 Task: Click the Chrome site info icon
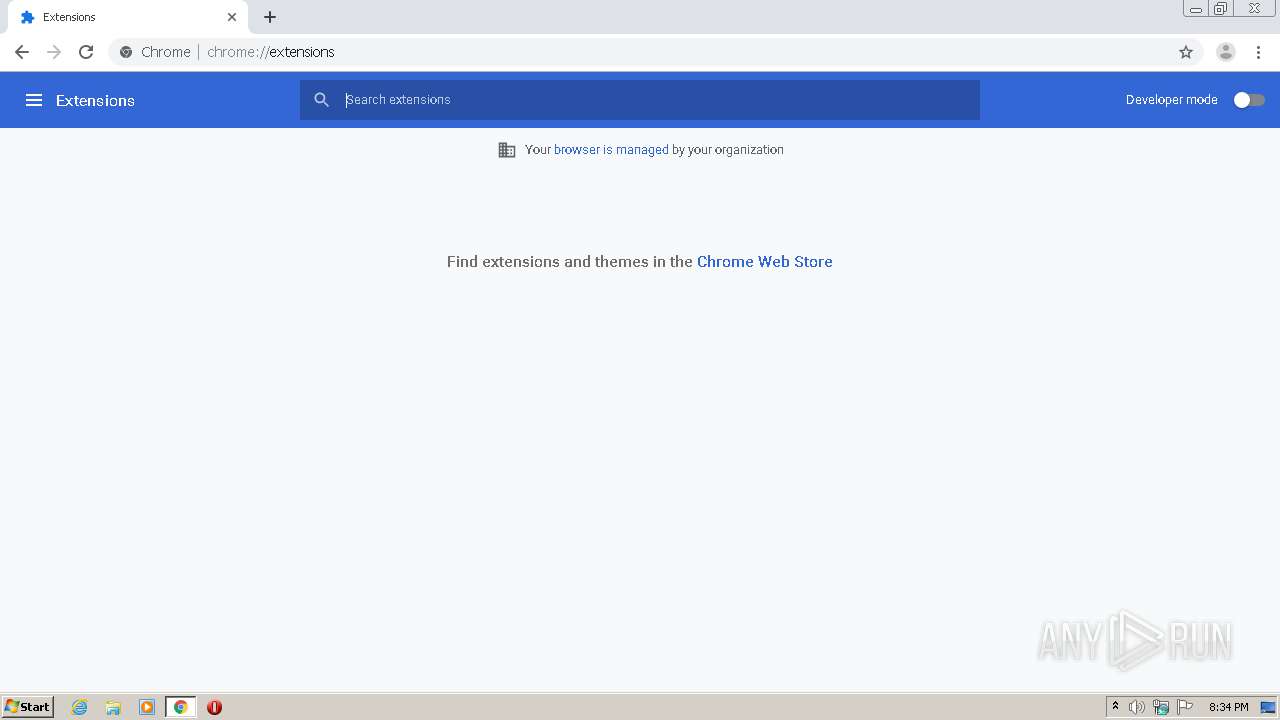[126, 52]
